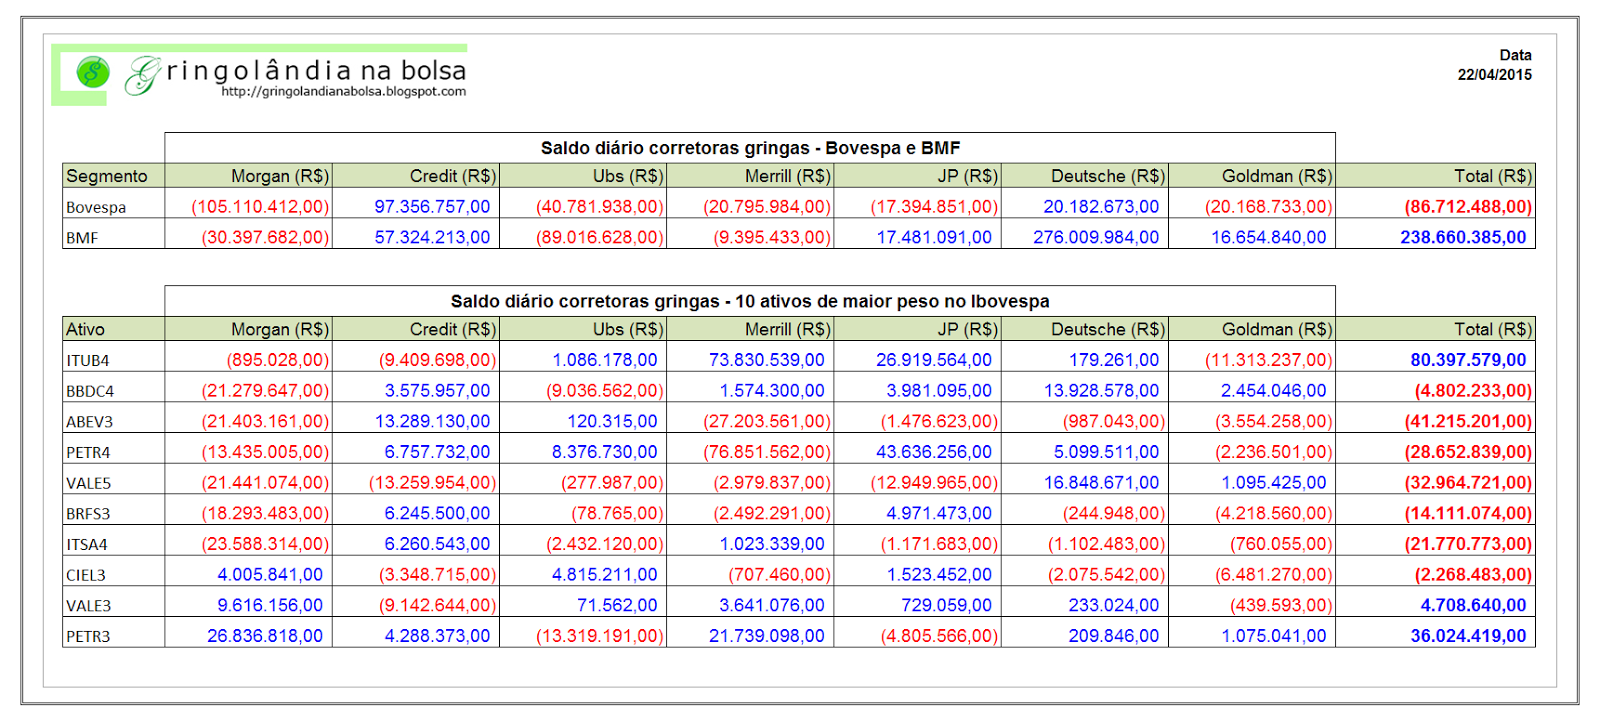Screen dimensions: 1600x721
Task: Click PETR3 Ubs value (13.319.191,00)
Action: point(599,636)
